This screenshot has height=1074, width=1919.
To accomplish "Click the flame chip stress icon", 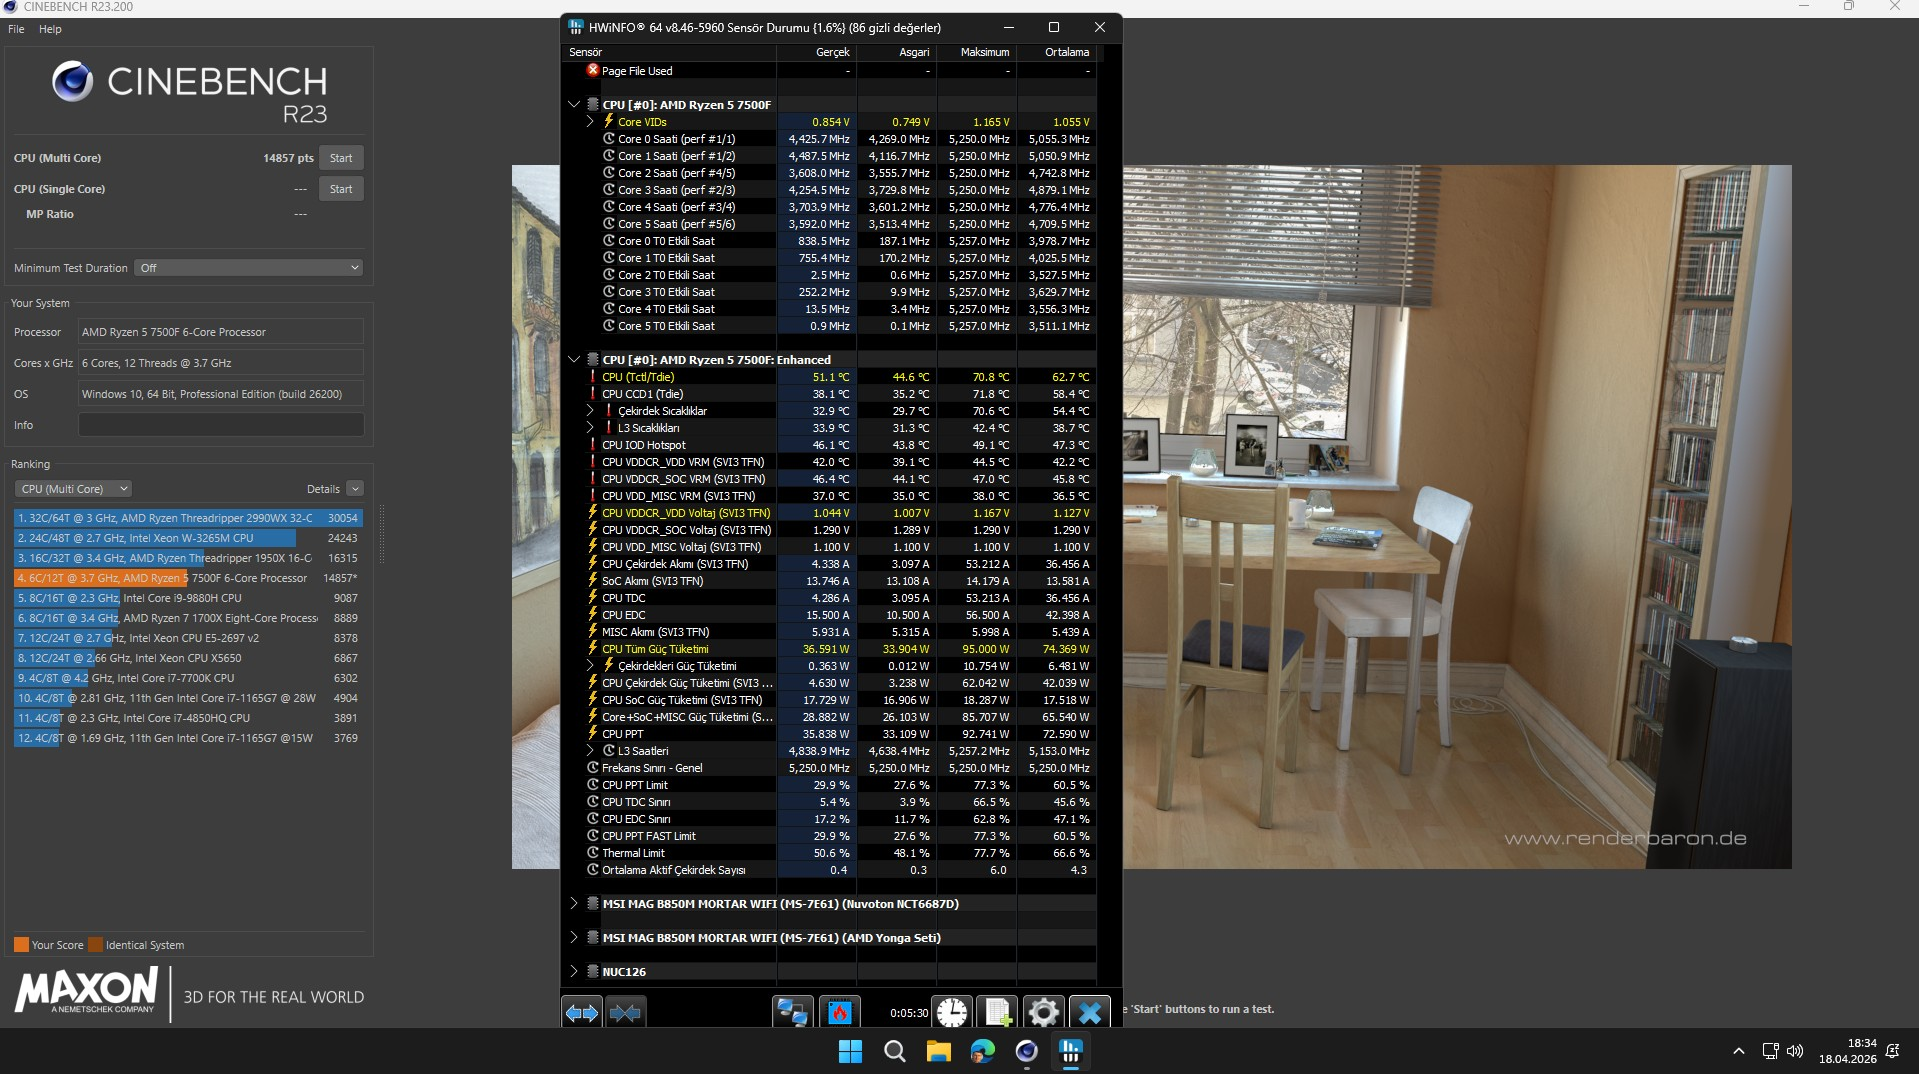I will click(839, 1013).
